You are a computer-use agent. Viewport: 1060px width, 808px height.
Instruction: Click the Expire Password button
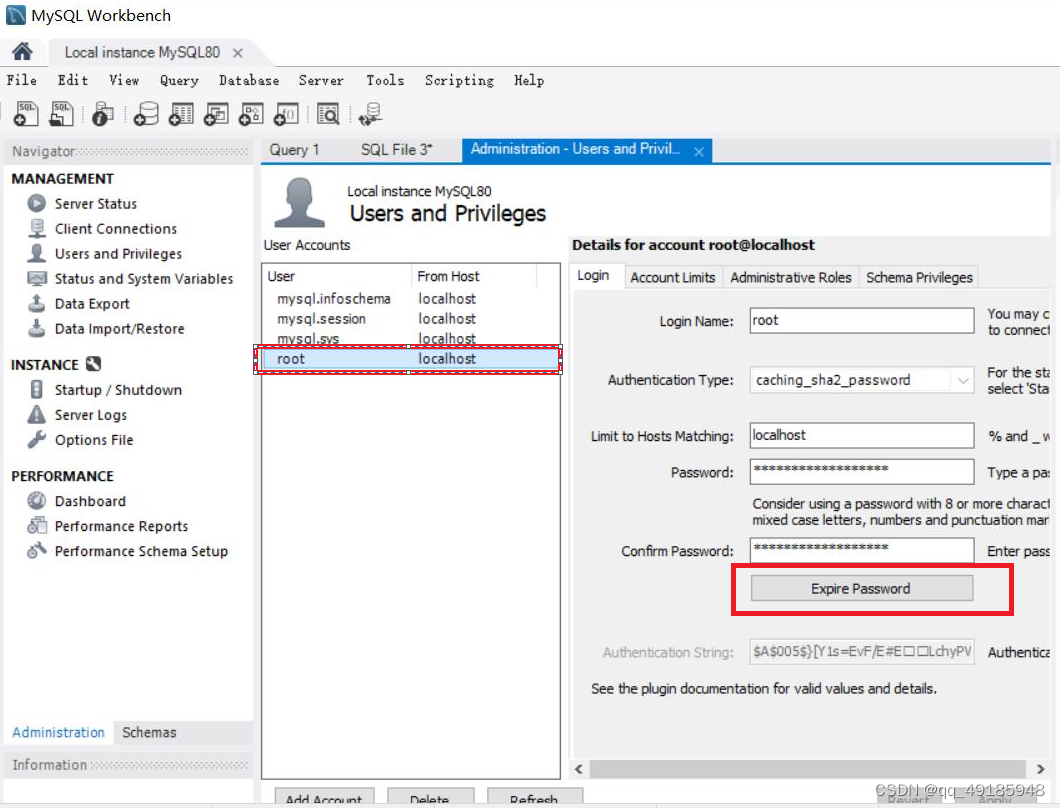point(860,588)
